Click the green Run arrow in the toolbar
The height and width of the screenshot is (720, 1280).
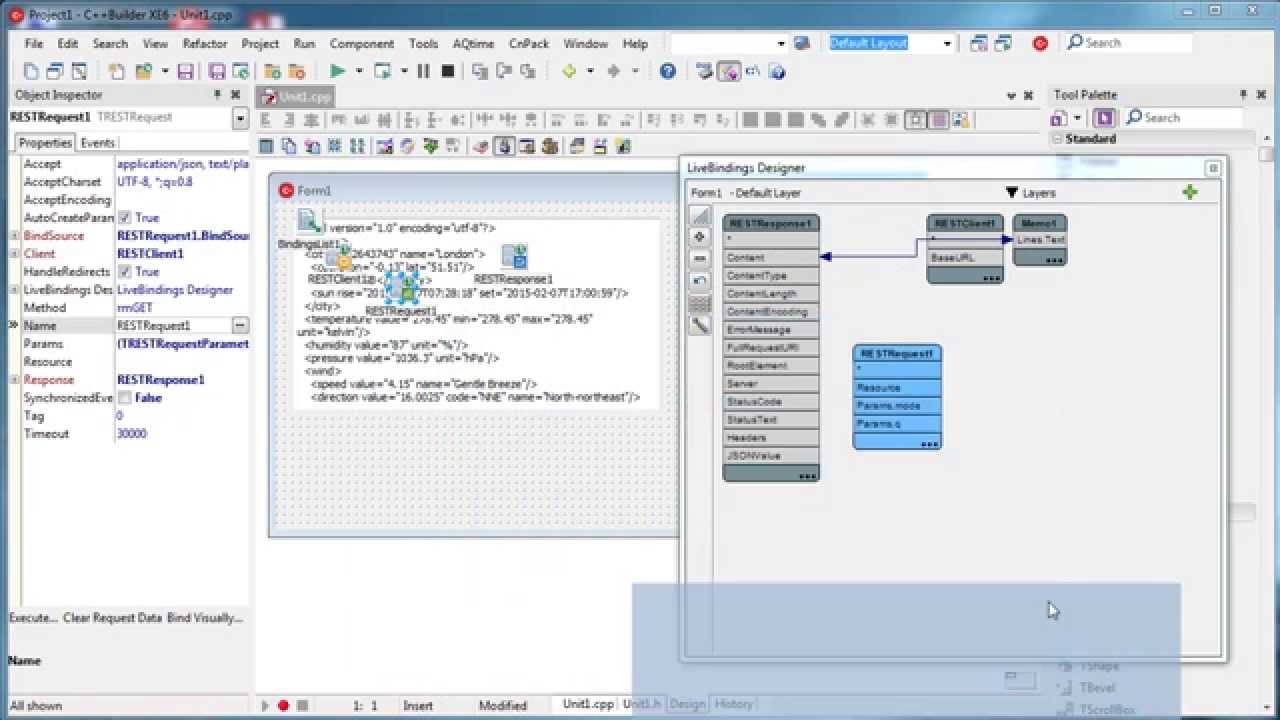338,71
